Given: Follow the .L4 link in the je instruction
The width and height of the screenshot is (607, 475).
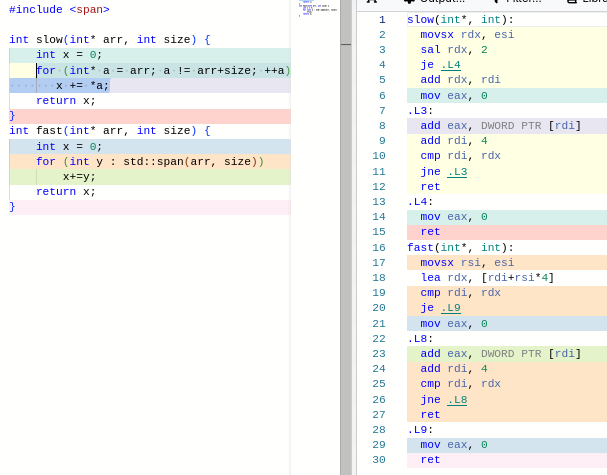Looking at the screenshot, I should [x=451, y=65].
